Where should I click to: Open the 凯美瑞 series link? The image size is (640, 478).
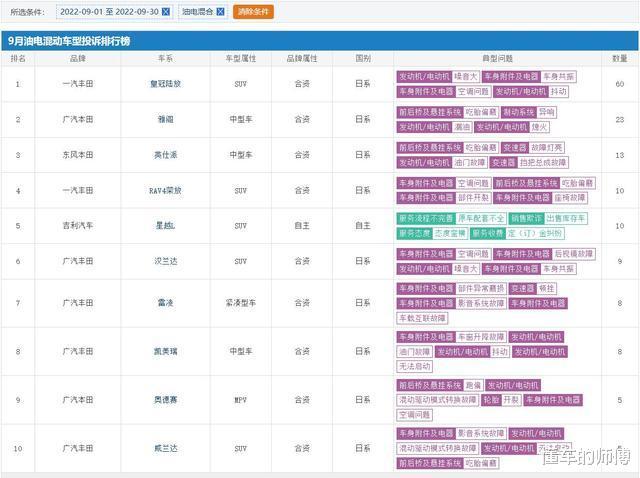(x=165, y=351)
